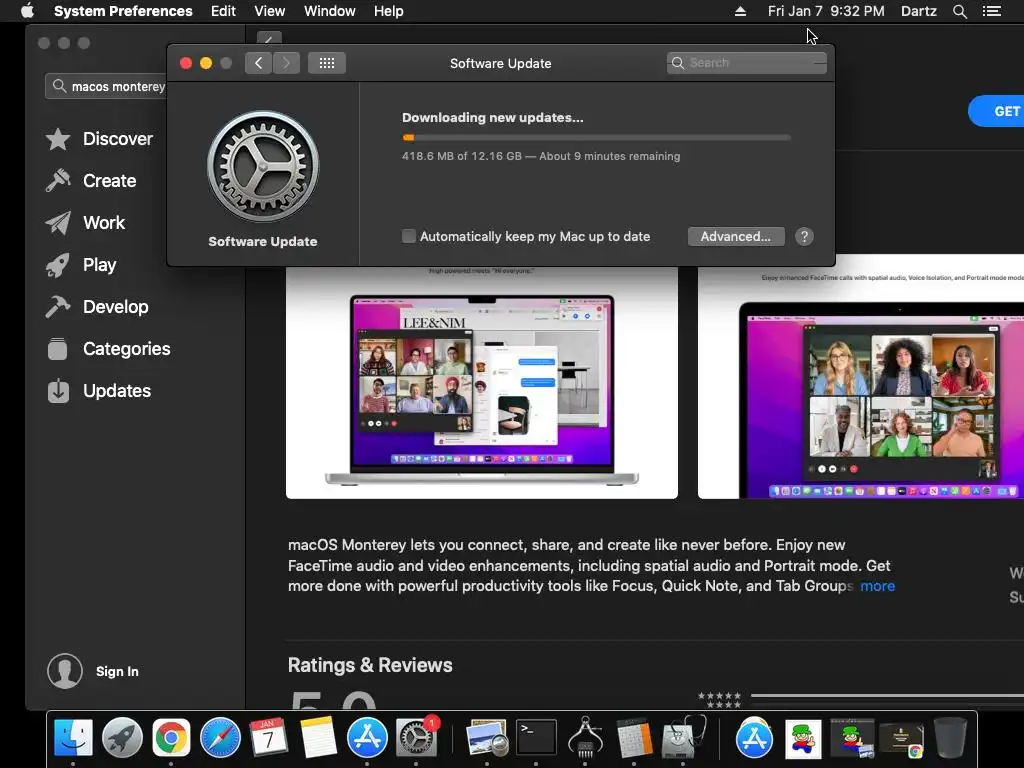This screenshot has width=1024, height=768.
Task: Open Updates in App Store sidebar
Action: pos(99,391)
